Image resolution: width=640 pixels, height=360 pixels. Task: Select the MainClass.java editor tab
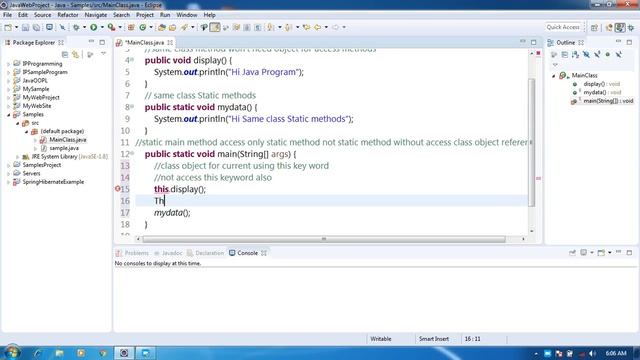pos(144,42)
